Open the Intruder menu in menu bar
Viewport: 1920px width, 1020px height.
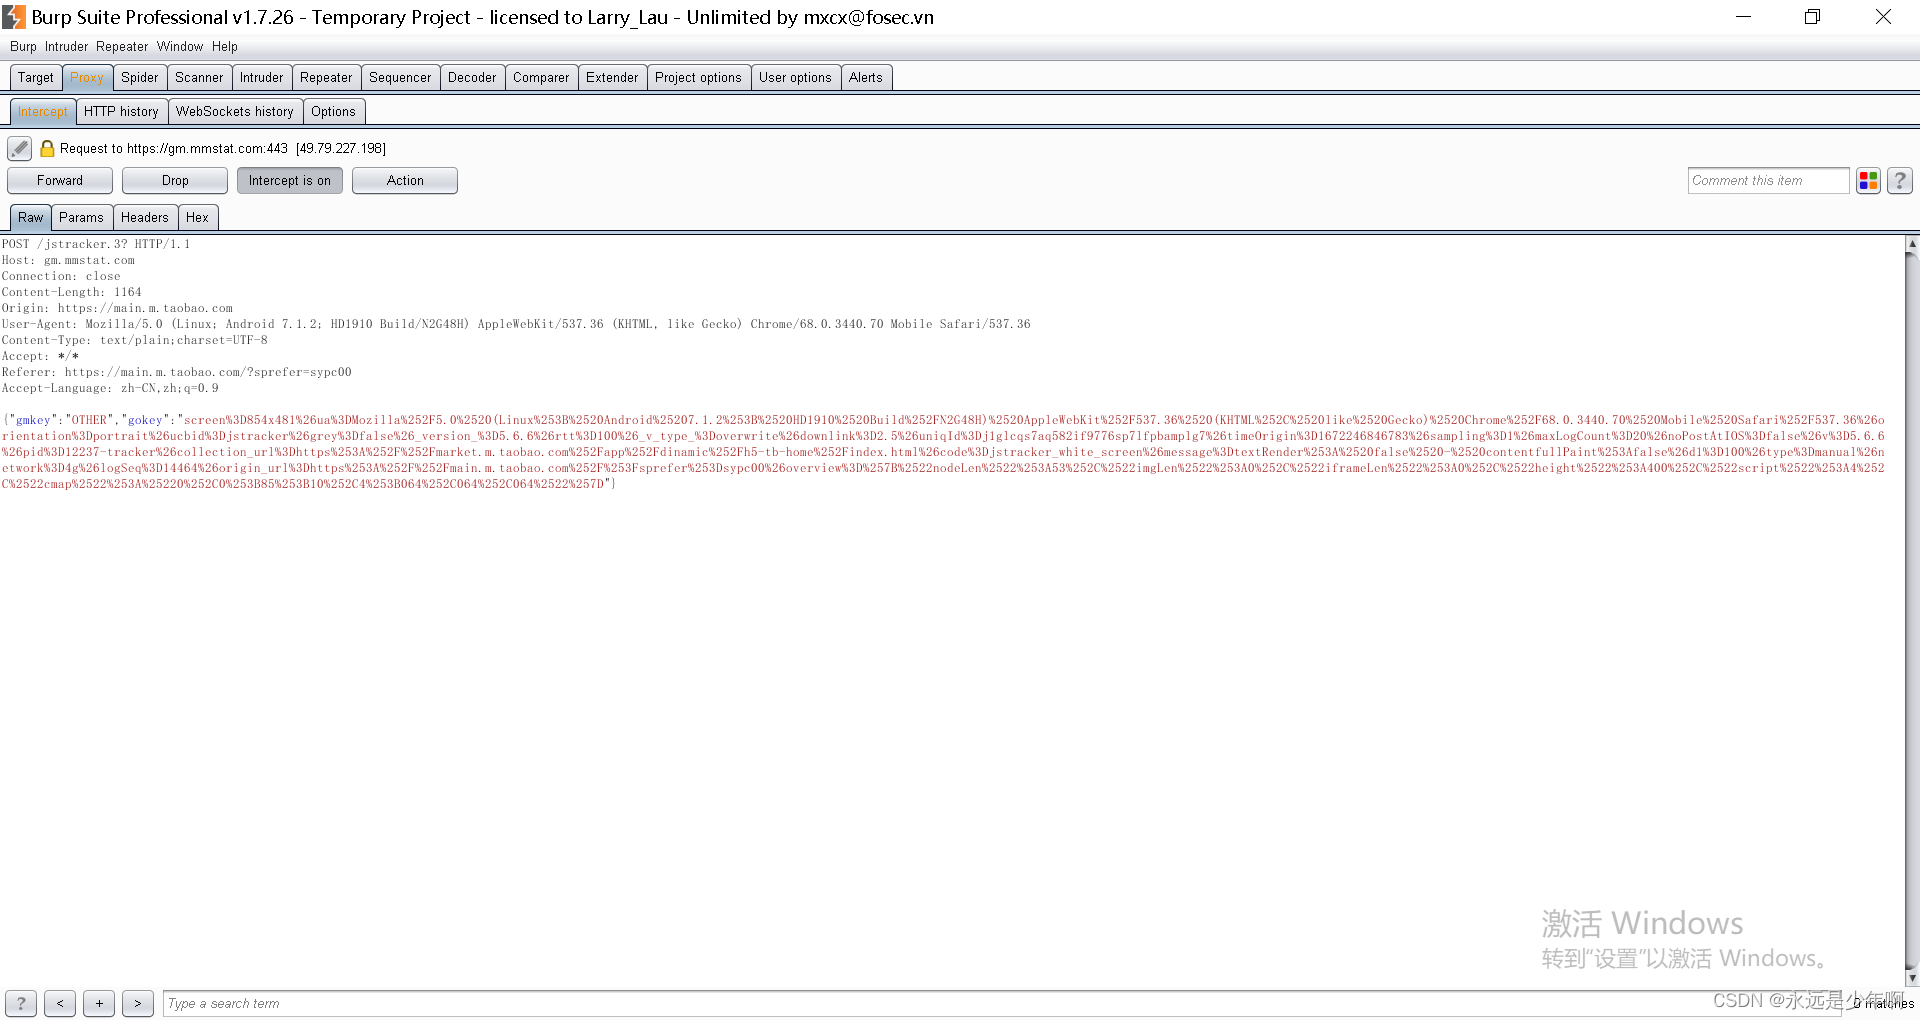click(x=66, y=47)
